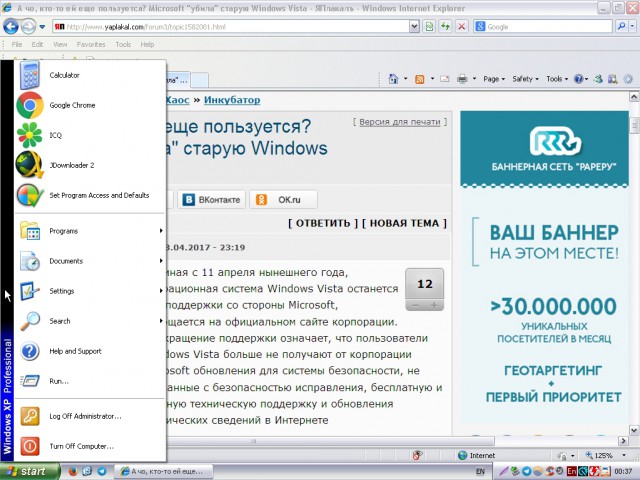Open the Tools dropdown in command bar
The width and height of the screenshot is (640, 480).
557,79
